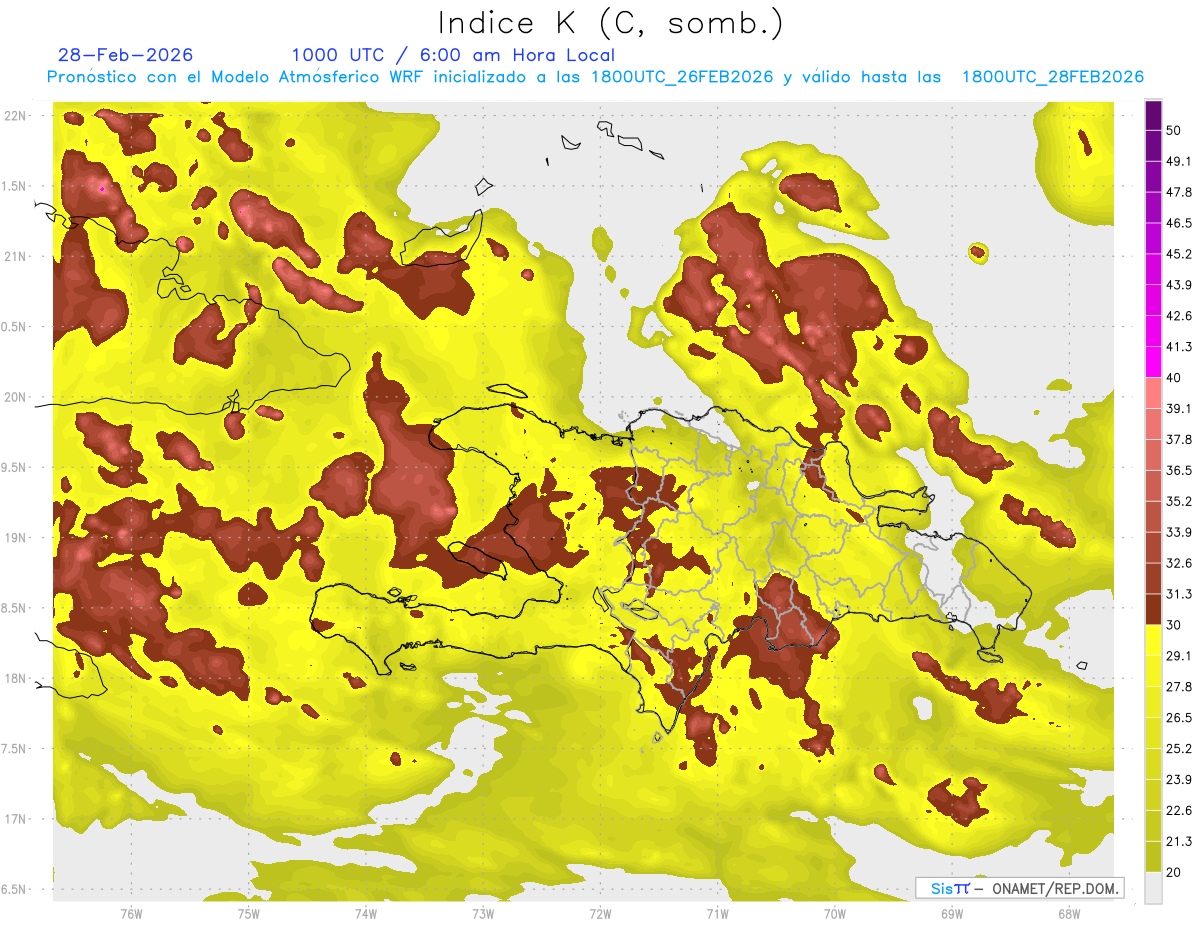
Task: Click the "18N" latitude label
Action: coord(15,678)
